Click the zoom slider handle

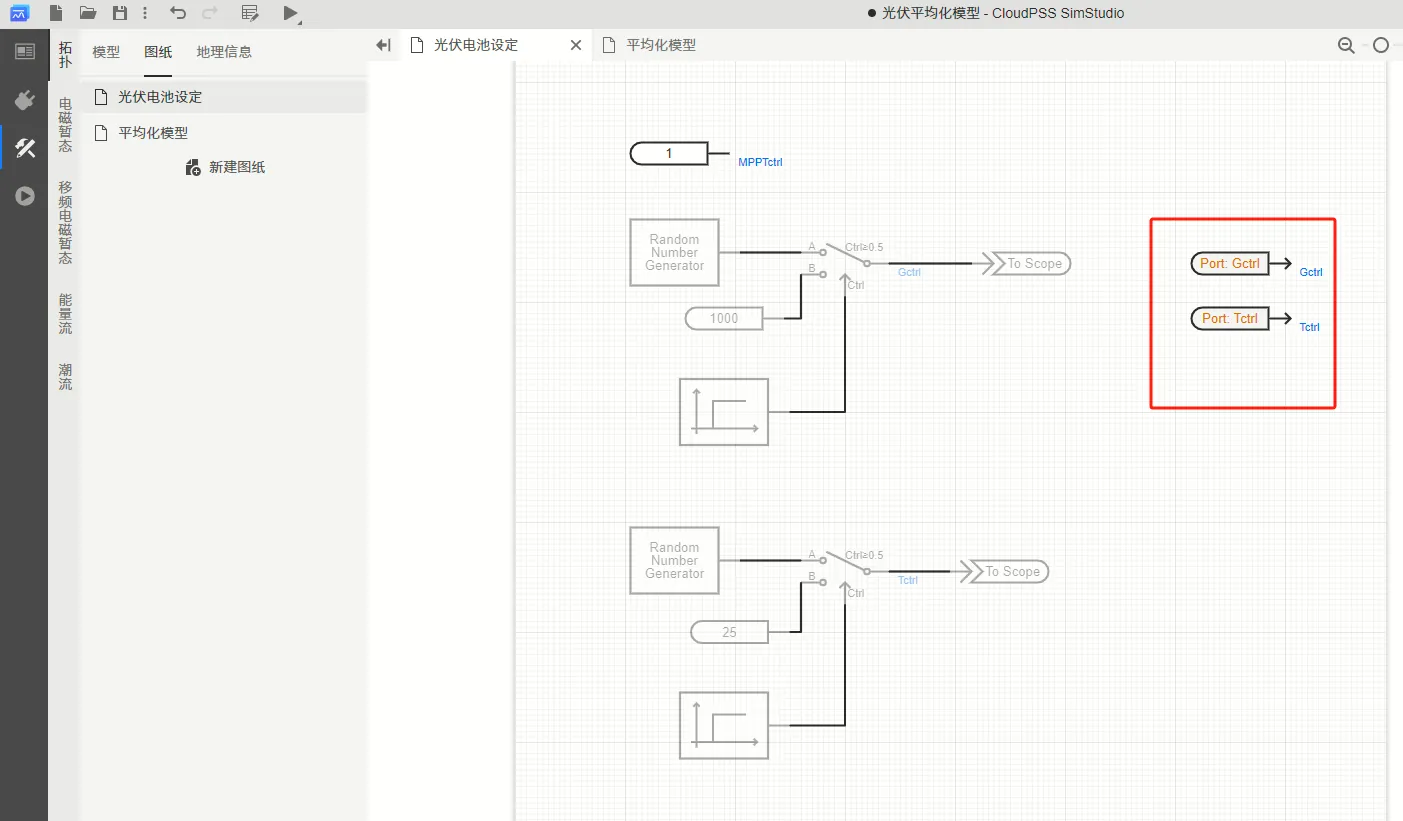point(1381,45)
